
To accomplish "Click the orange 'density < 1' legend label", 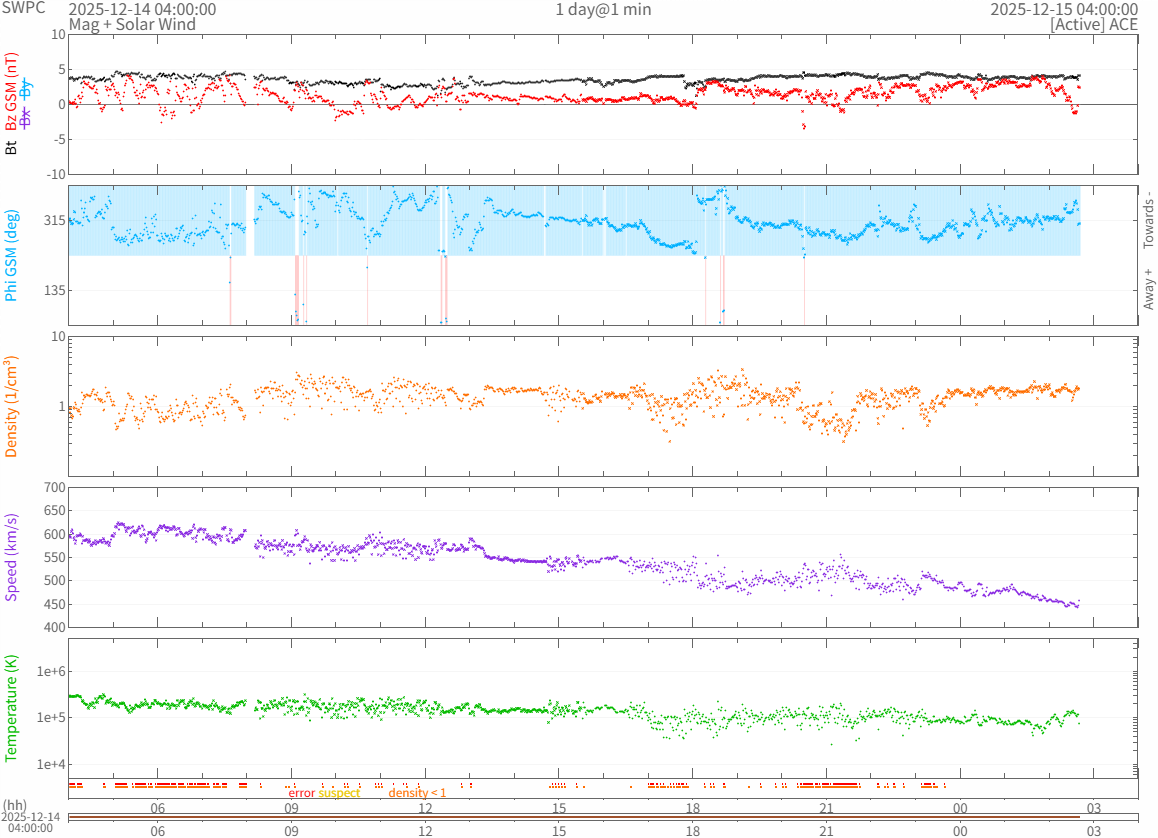I will (417, 793).
